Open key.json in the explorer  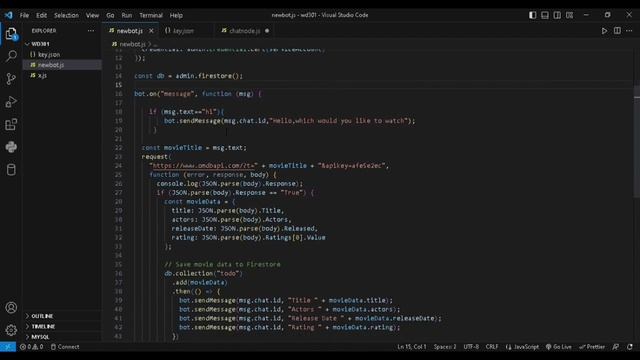49,54
